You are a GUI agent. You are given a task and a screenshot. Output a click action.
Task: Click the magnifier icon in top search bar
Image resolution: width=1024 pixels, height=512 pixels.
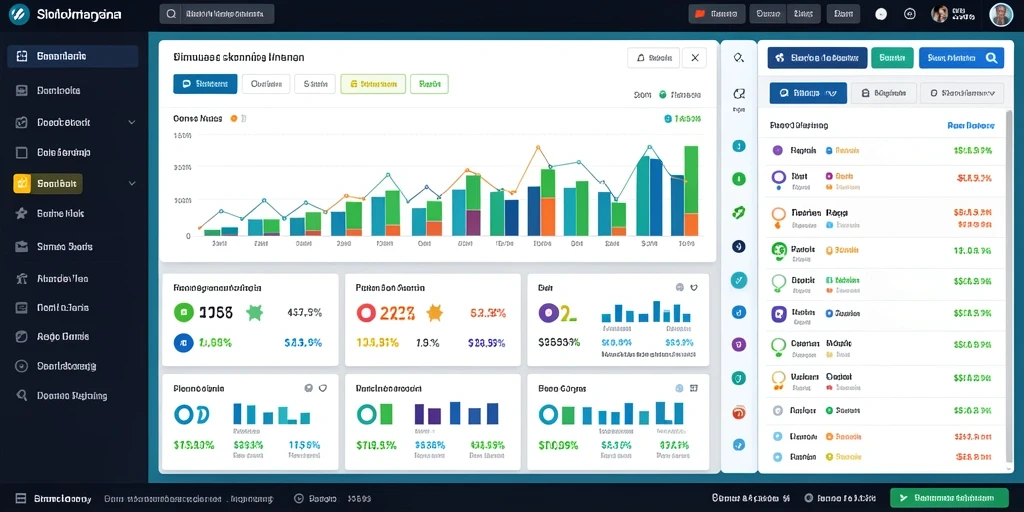coord(171,14)
